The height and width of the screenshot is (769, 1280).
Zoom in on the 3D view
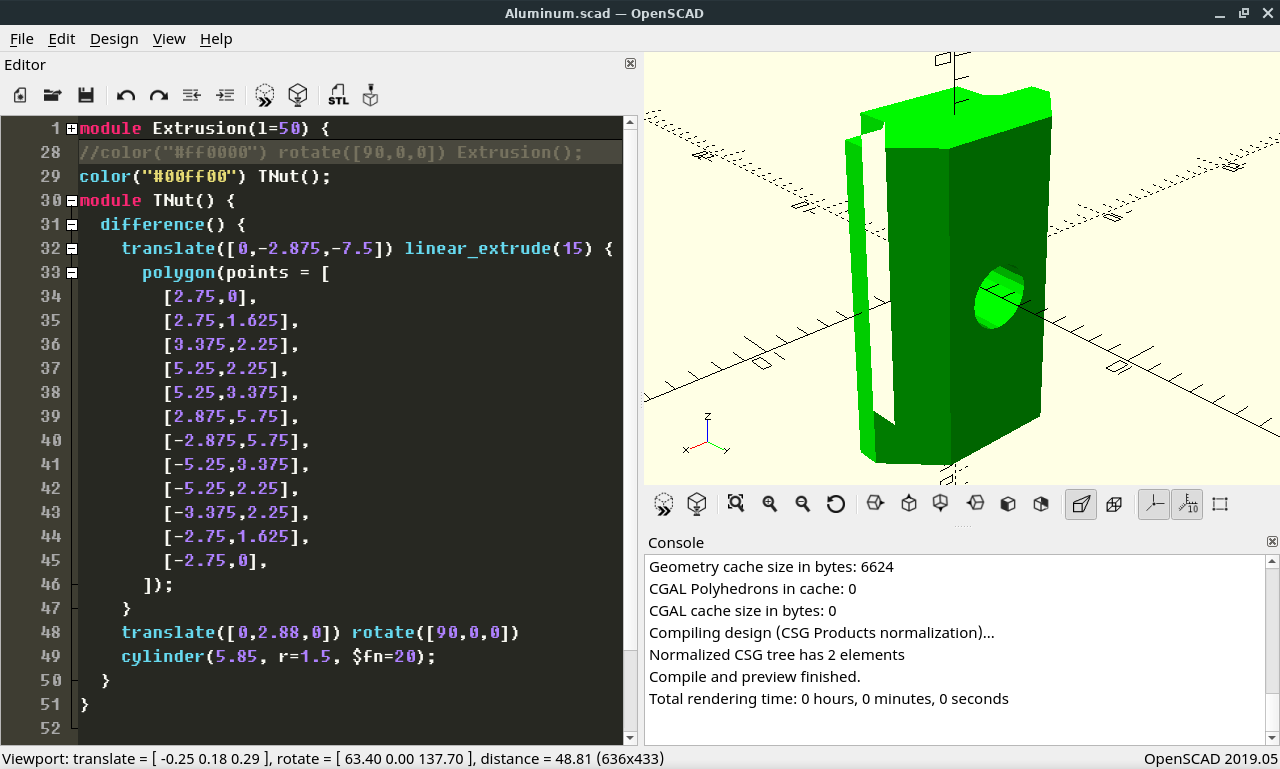[770, 504]
